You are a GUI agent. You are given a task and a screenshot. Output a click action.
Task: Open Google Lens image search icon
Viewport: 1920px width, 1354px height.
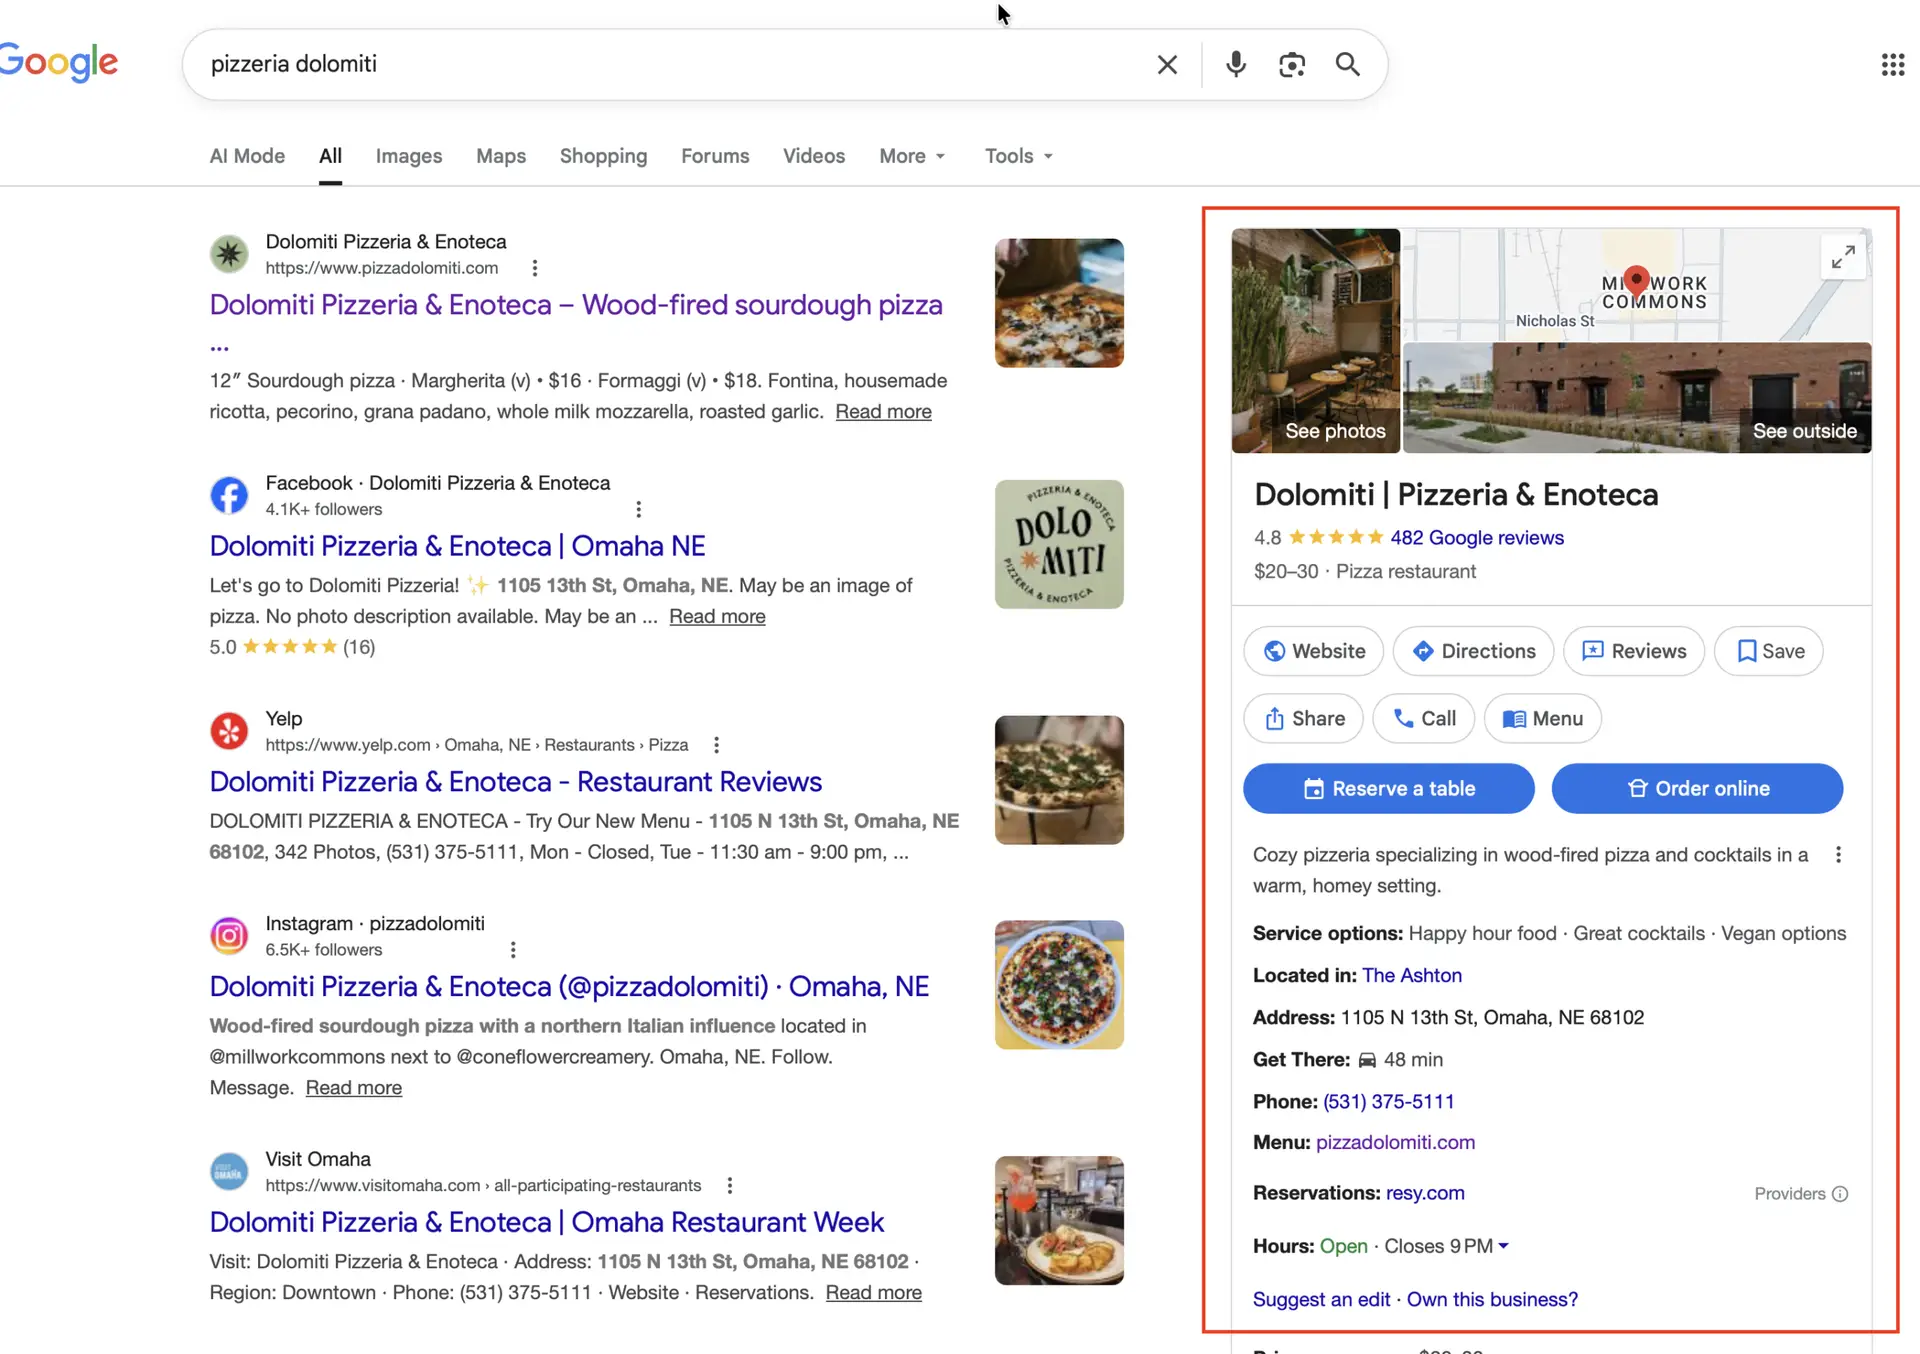click(1292, 64)
